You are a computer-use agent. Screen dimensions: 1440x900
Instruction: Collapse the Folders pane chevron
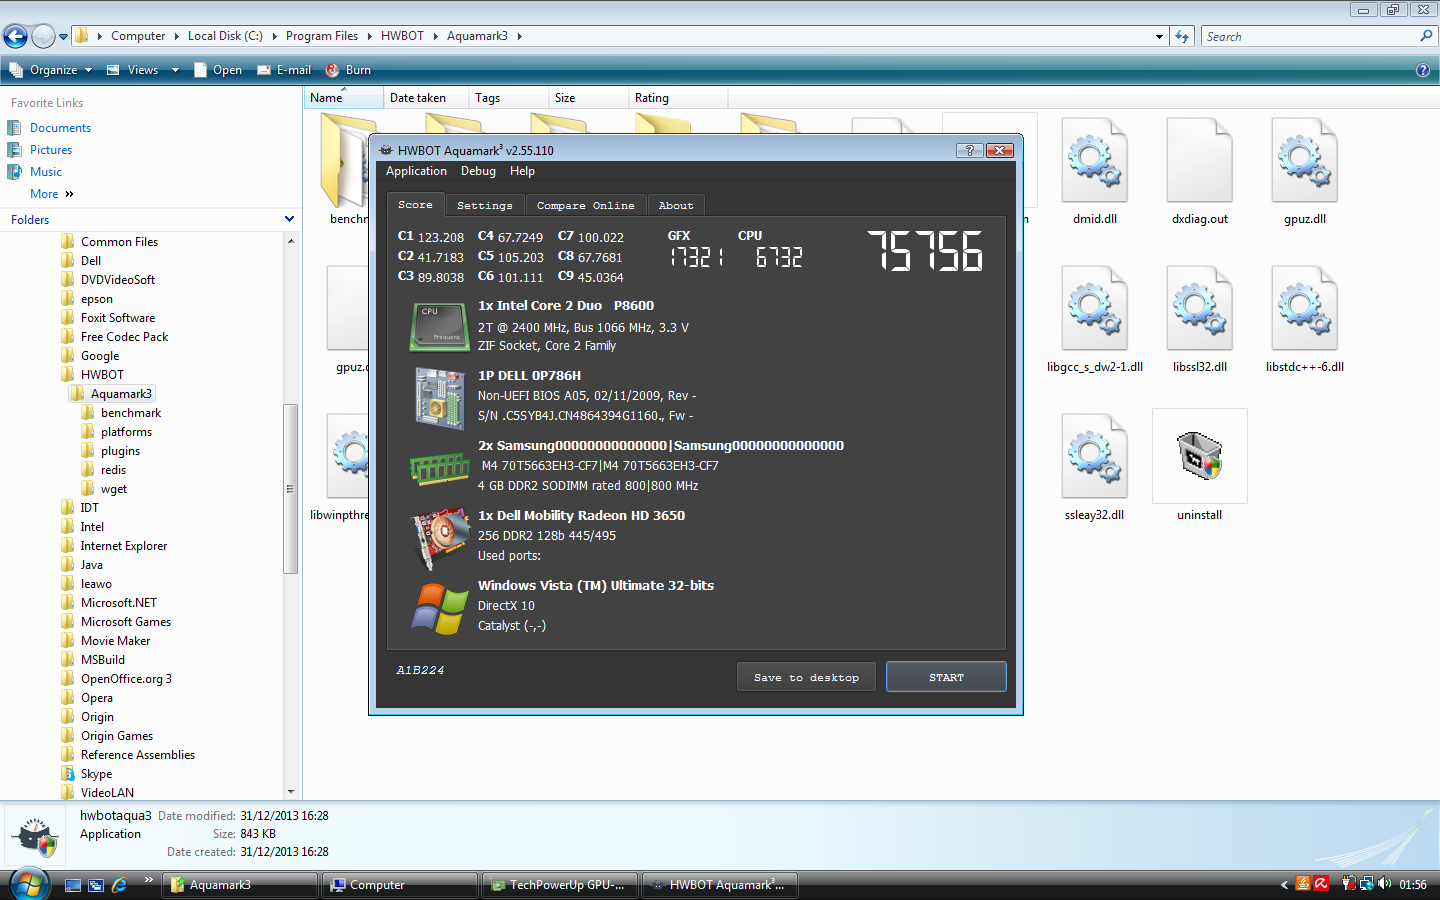pyautogui.click(x=289, y=219)
